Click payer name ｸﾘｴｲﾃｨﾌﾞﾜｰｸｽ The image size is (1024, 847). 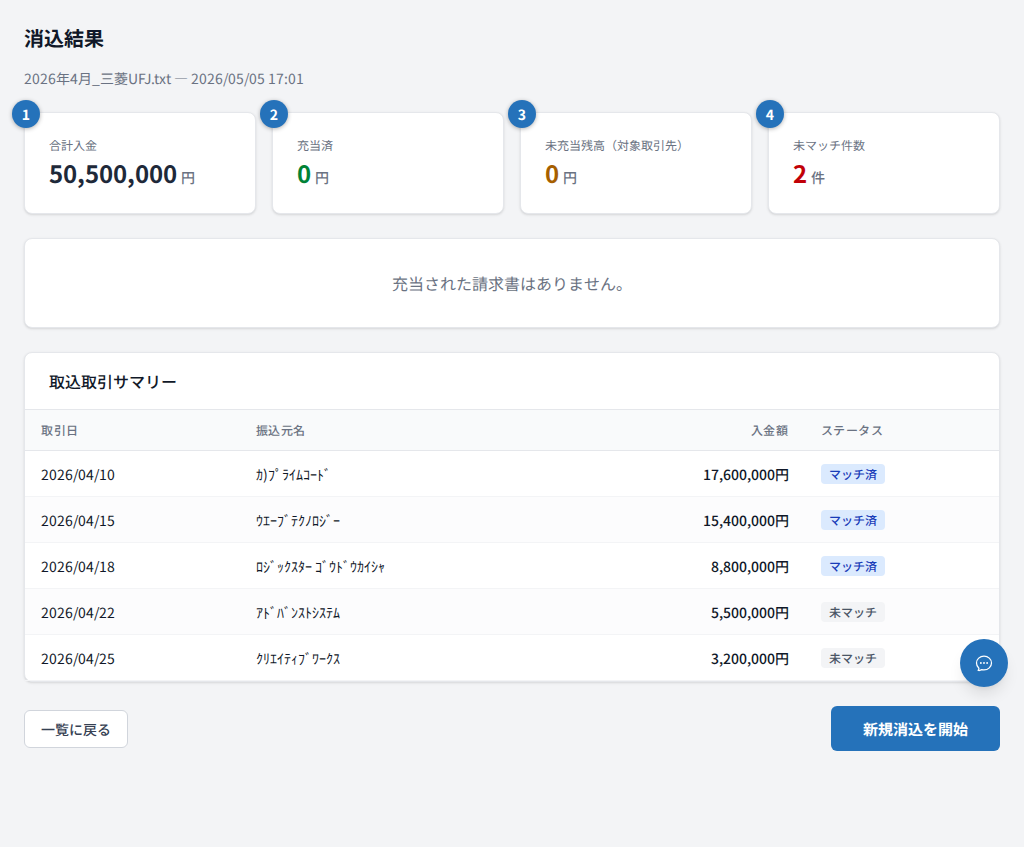click(x=298, y=659)
